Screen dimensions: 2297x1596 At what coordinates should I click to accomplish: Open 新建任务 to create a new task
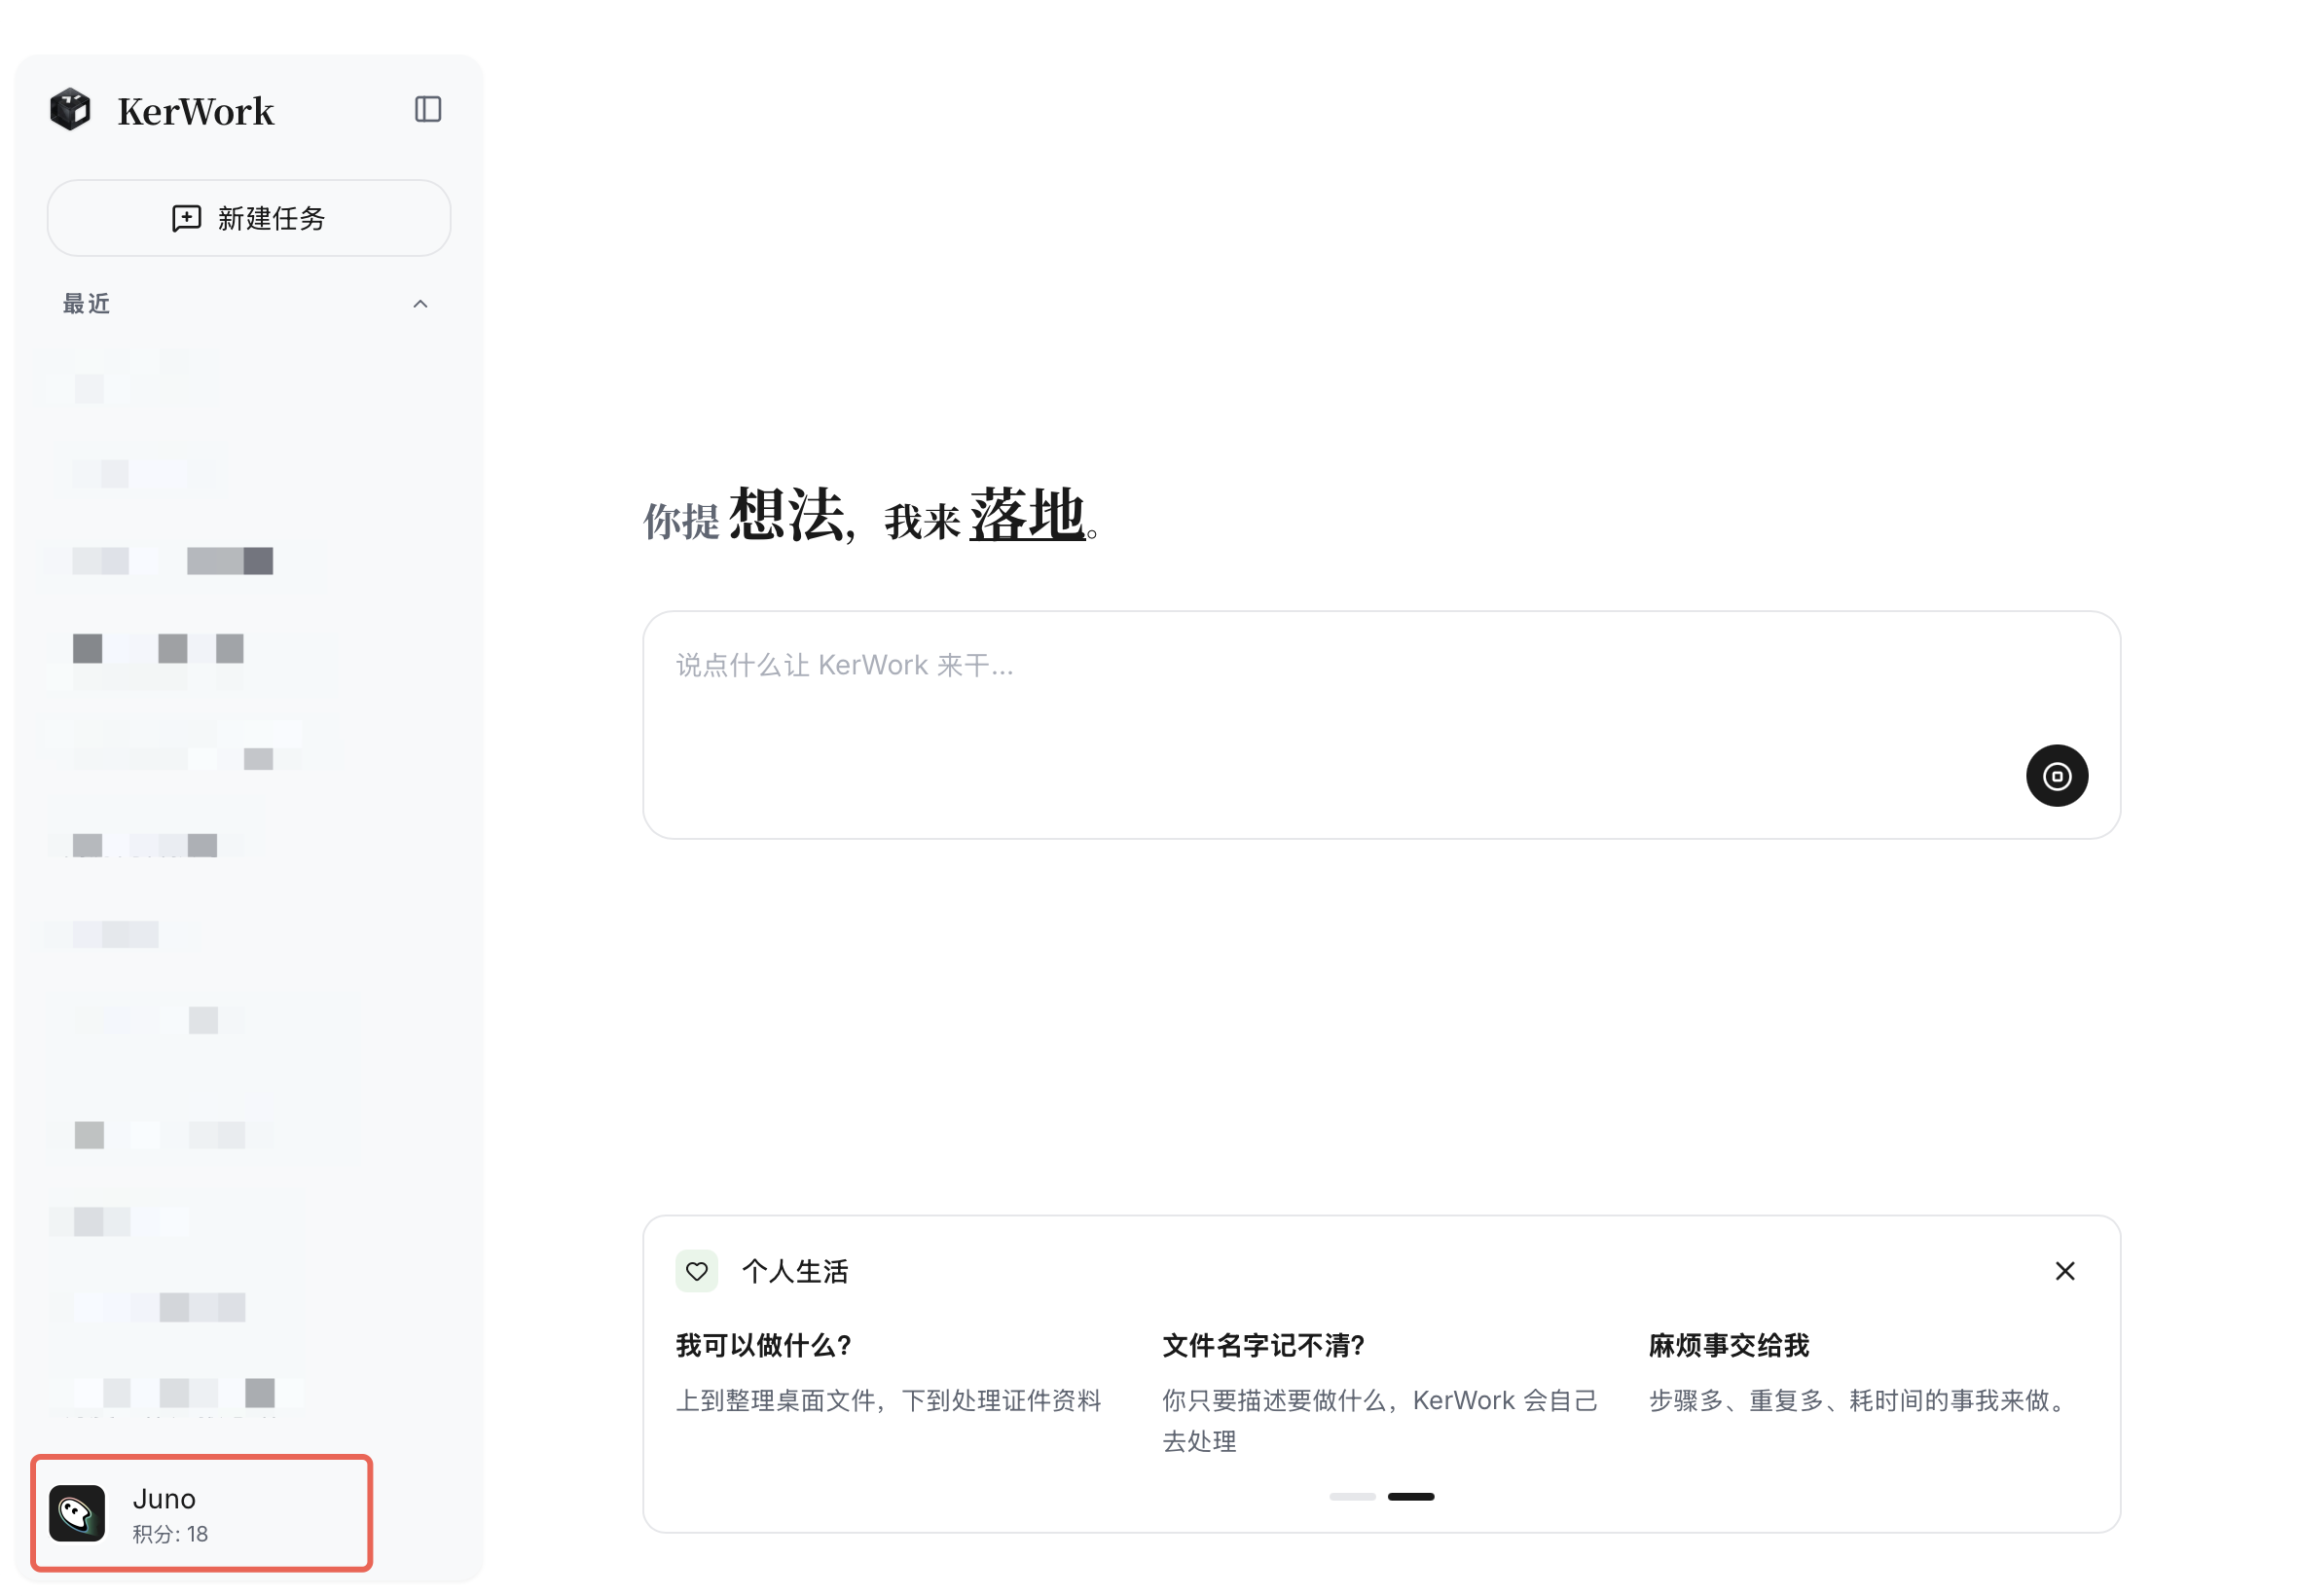tap(248, 218)
